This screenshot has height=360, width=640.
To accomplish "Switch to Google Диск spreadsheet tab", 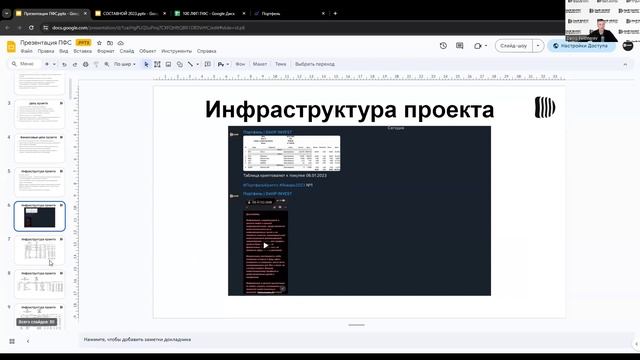I will click(x=209, y=13).
